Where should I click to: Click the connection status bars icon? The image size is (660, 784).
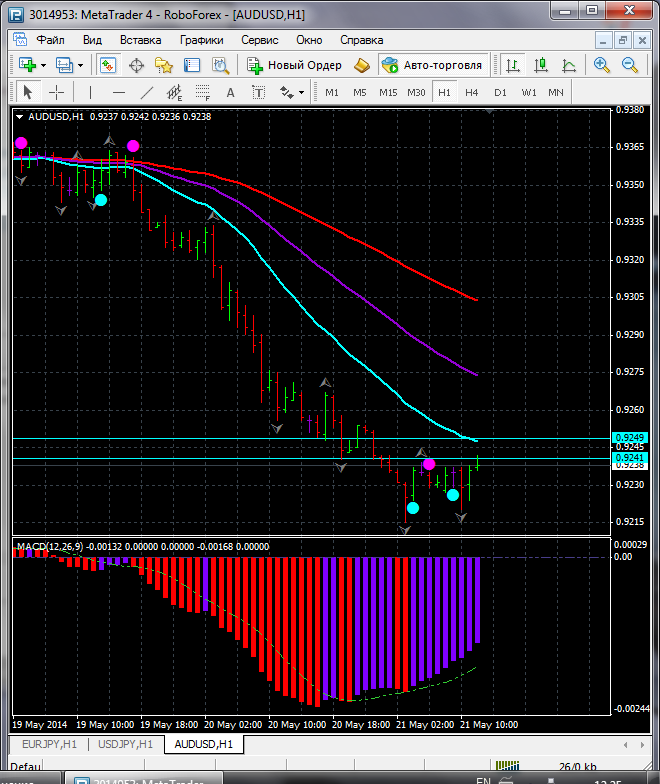tap(508, 766)
